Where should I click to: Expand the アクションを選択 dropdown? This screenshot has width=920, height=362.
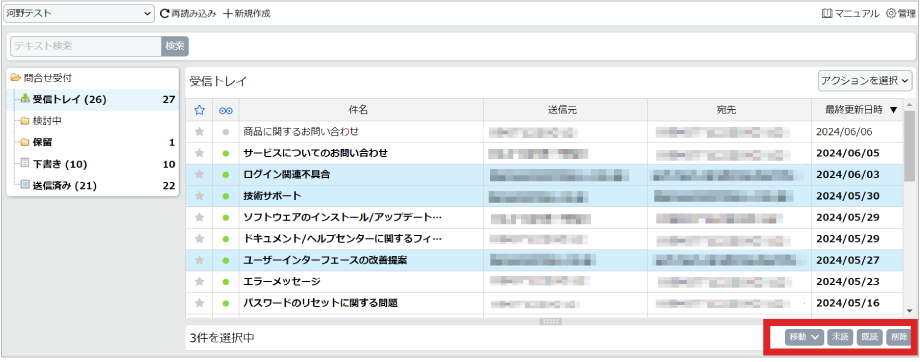pyautogui.click(x=865, y=81)
